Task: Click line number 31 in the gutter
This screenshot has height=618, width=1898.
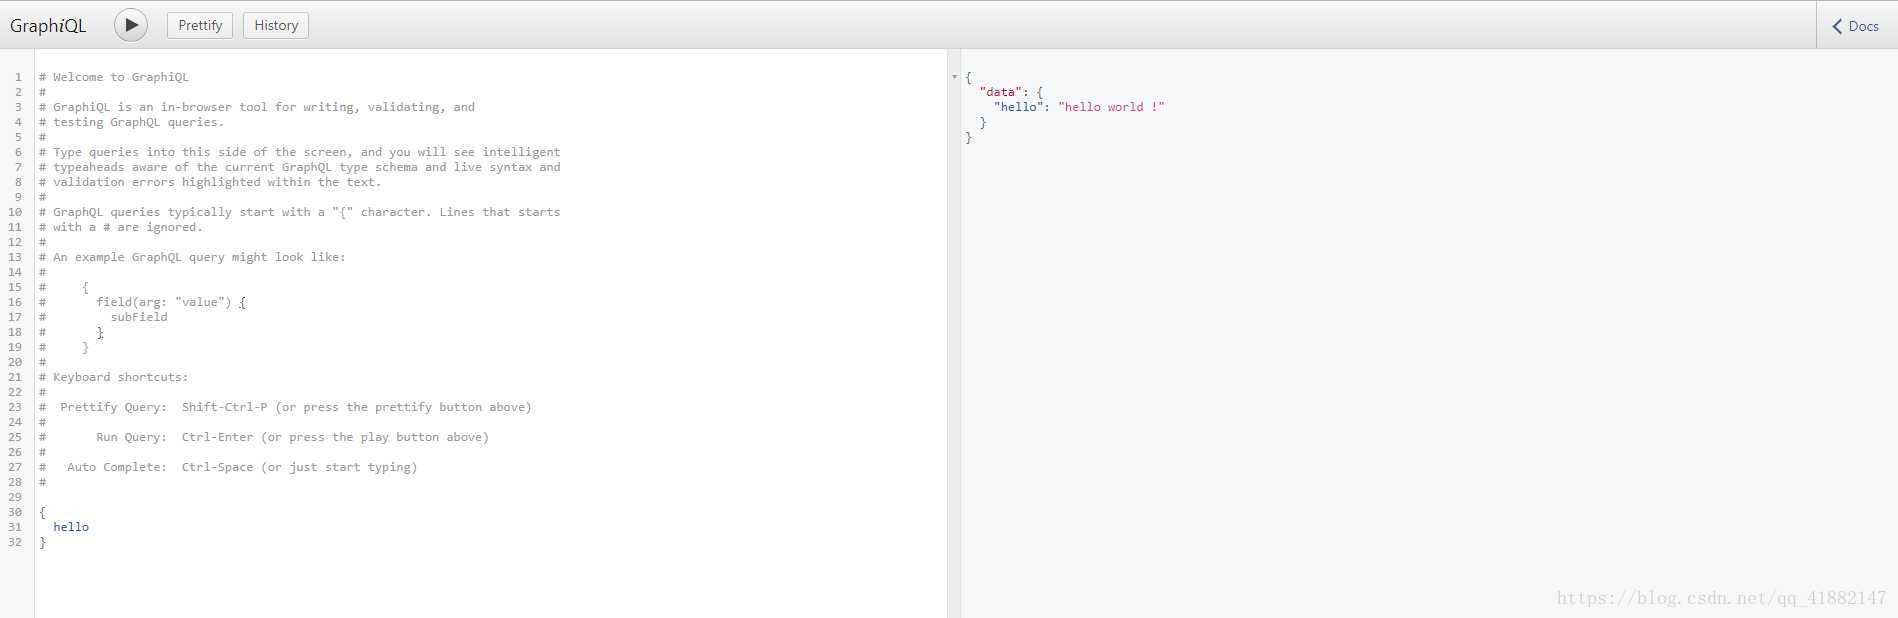Action: (15, 527)
